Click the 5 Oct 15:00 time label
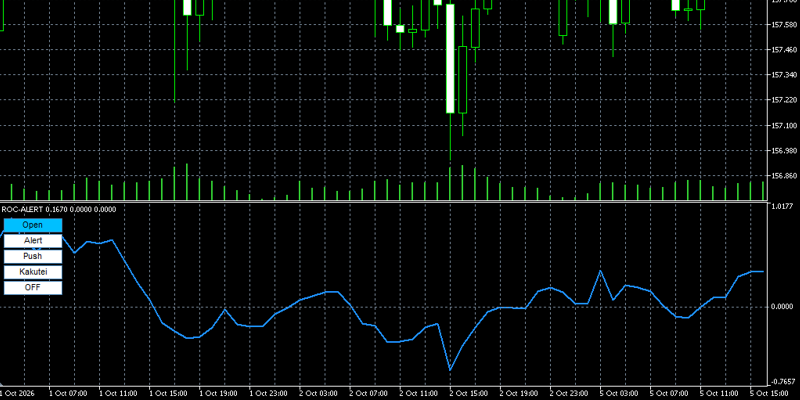Image resolution: width=800 pixels, height=400 pixels. [x=768, y=393]
